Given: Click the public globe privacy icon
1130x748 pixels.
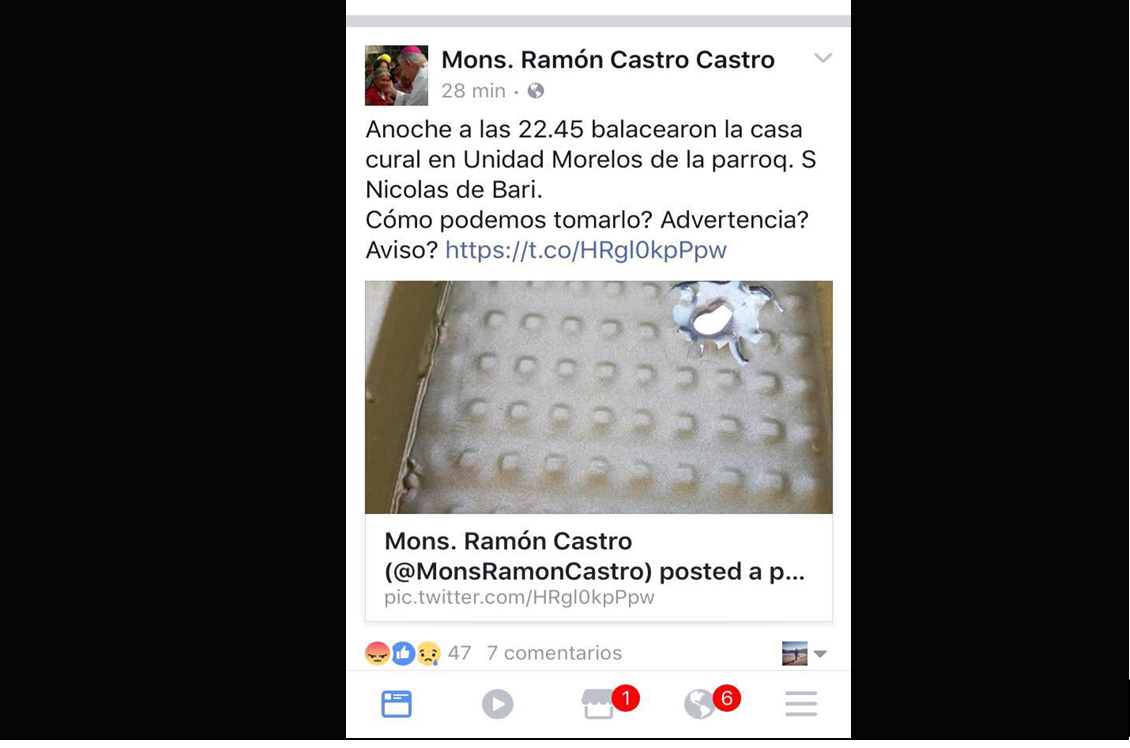Looking at the screenshot, I should (535, 91).
